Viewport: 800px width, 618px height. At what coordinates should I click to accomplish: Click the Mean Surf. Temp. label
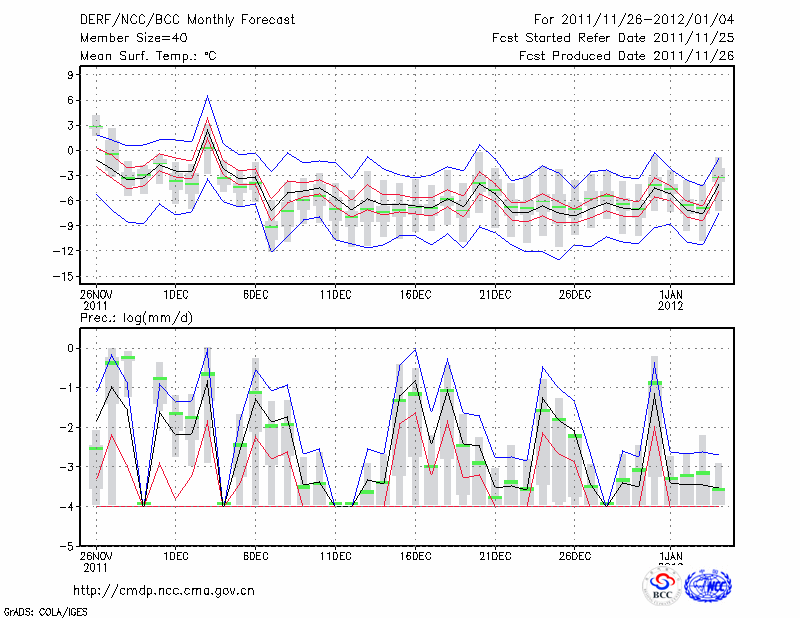[x=147, y=56]
